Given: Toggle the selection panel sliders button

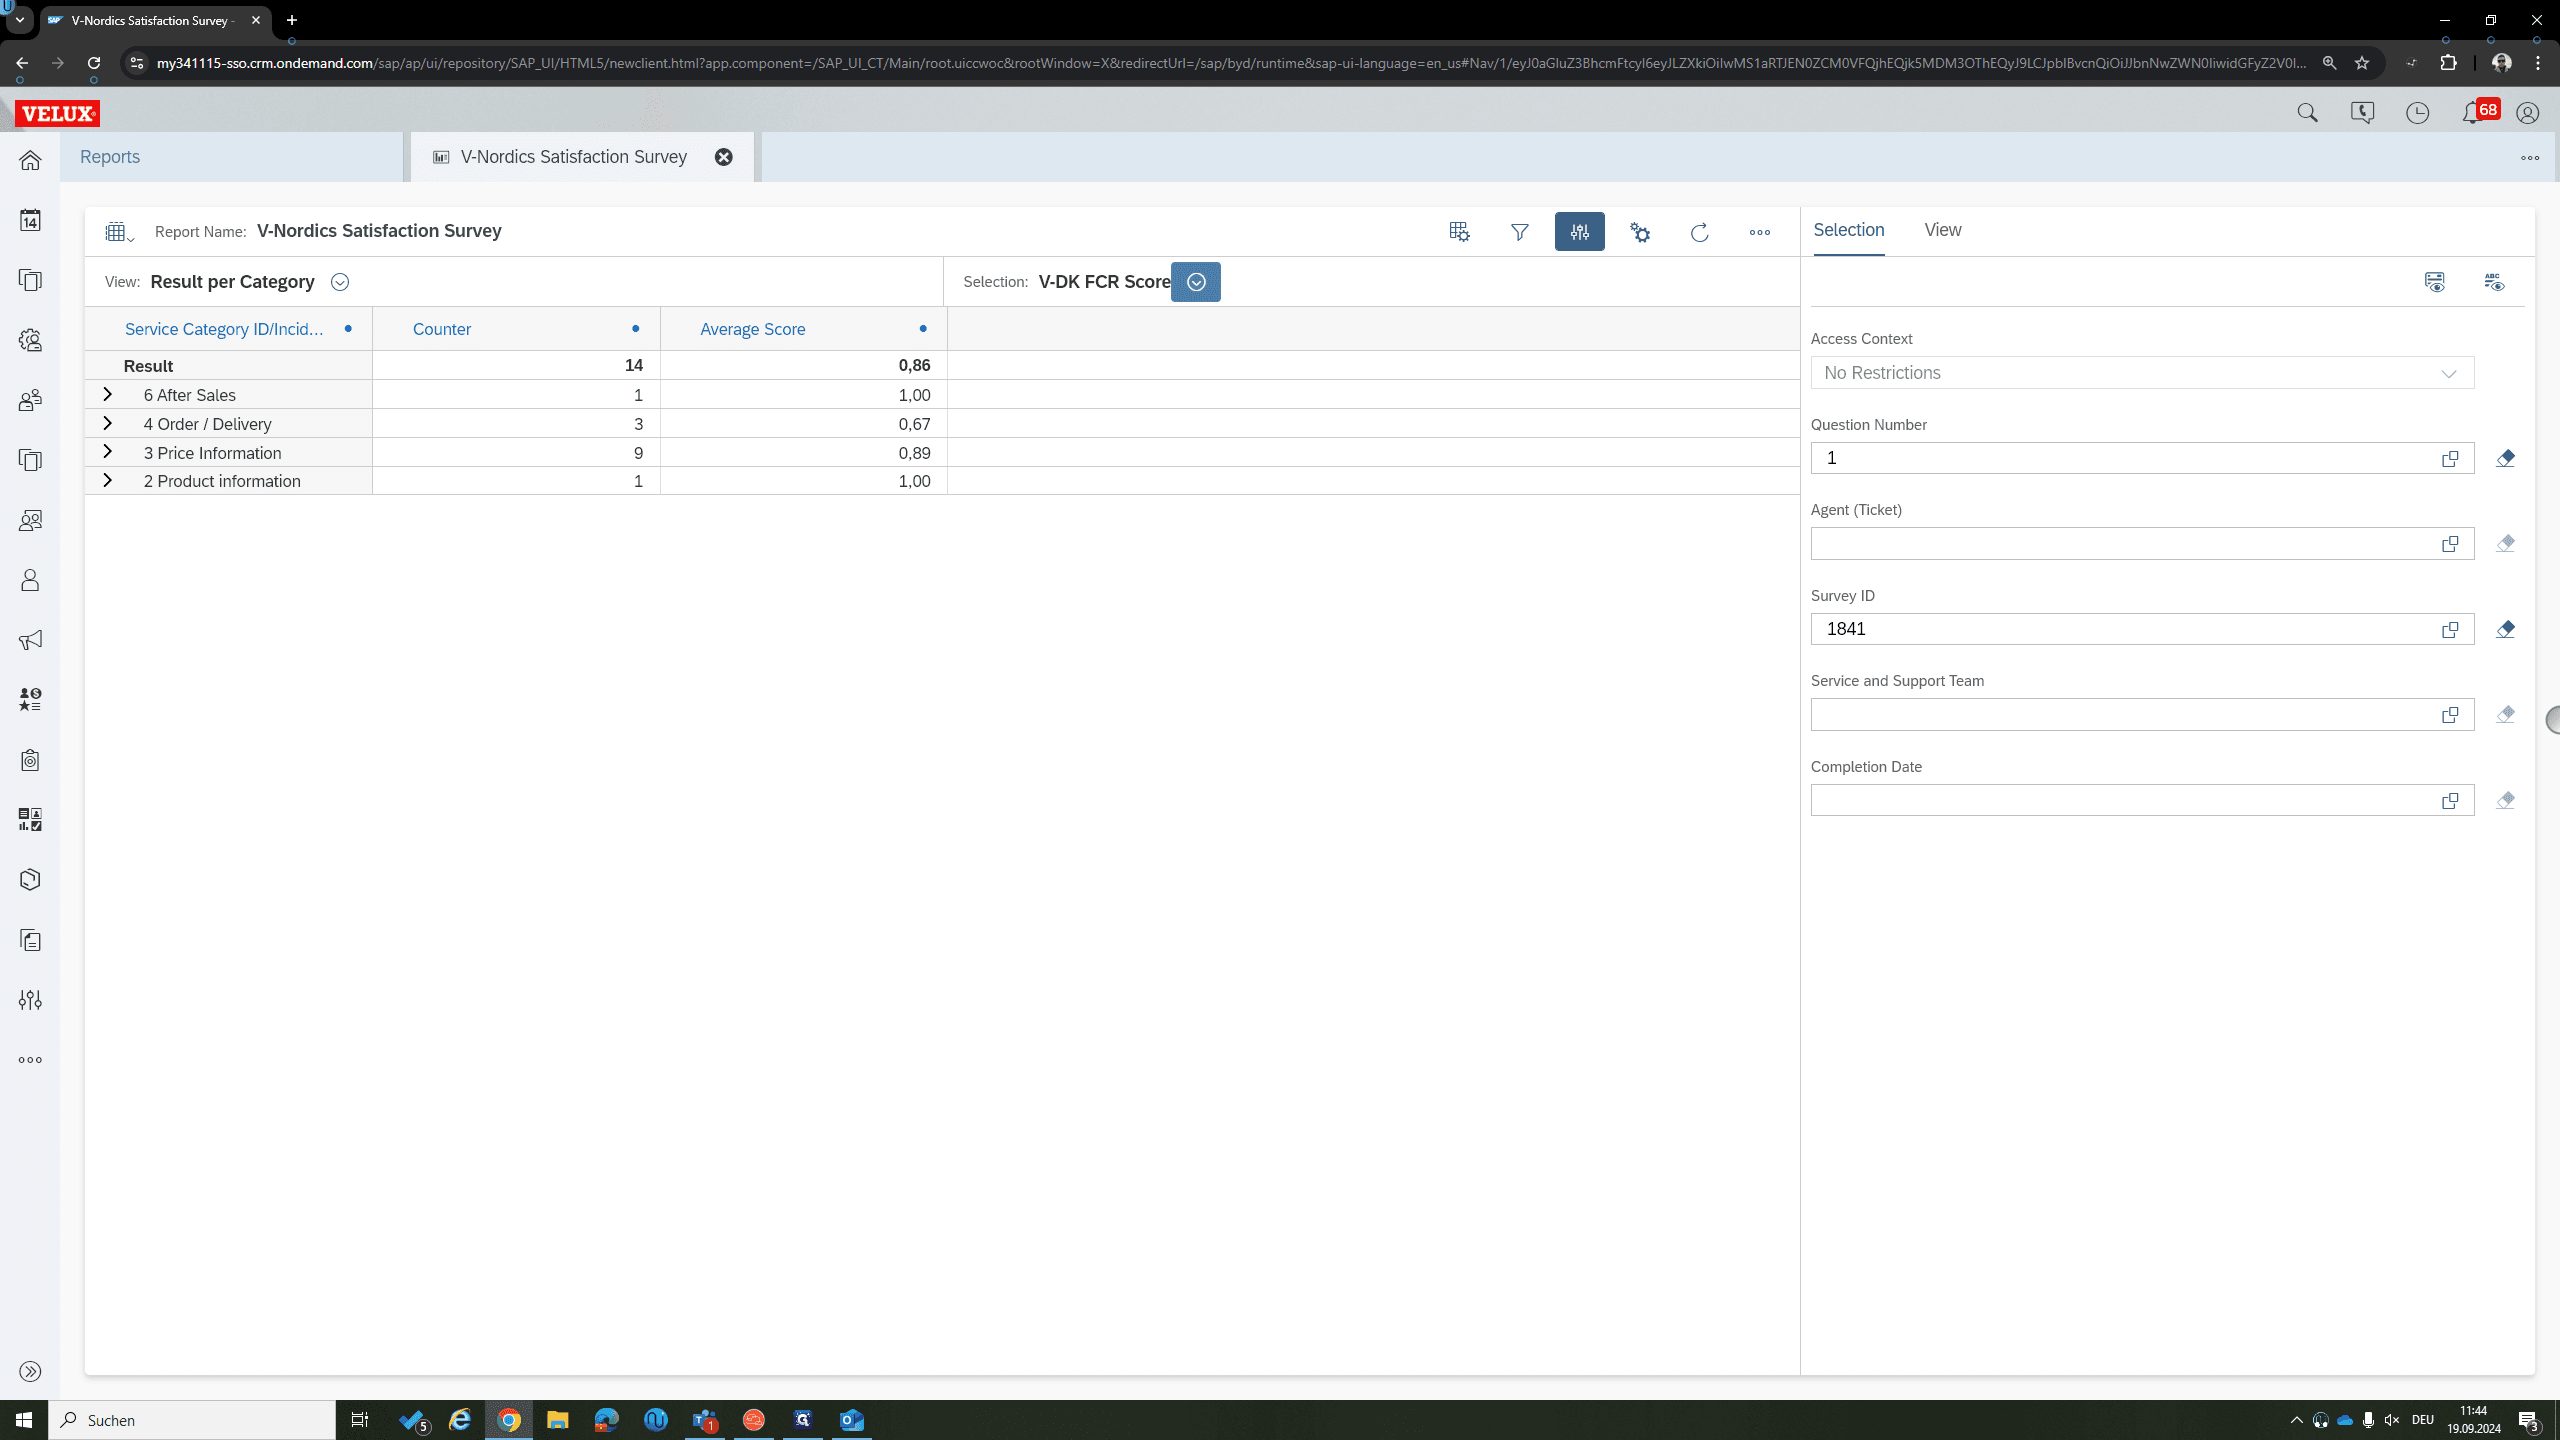Looking at the screenshot, I should click(x=1579, y=231).
